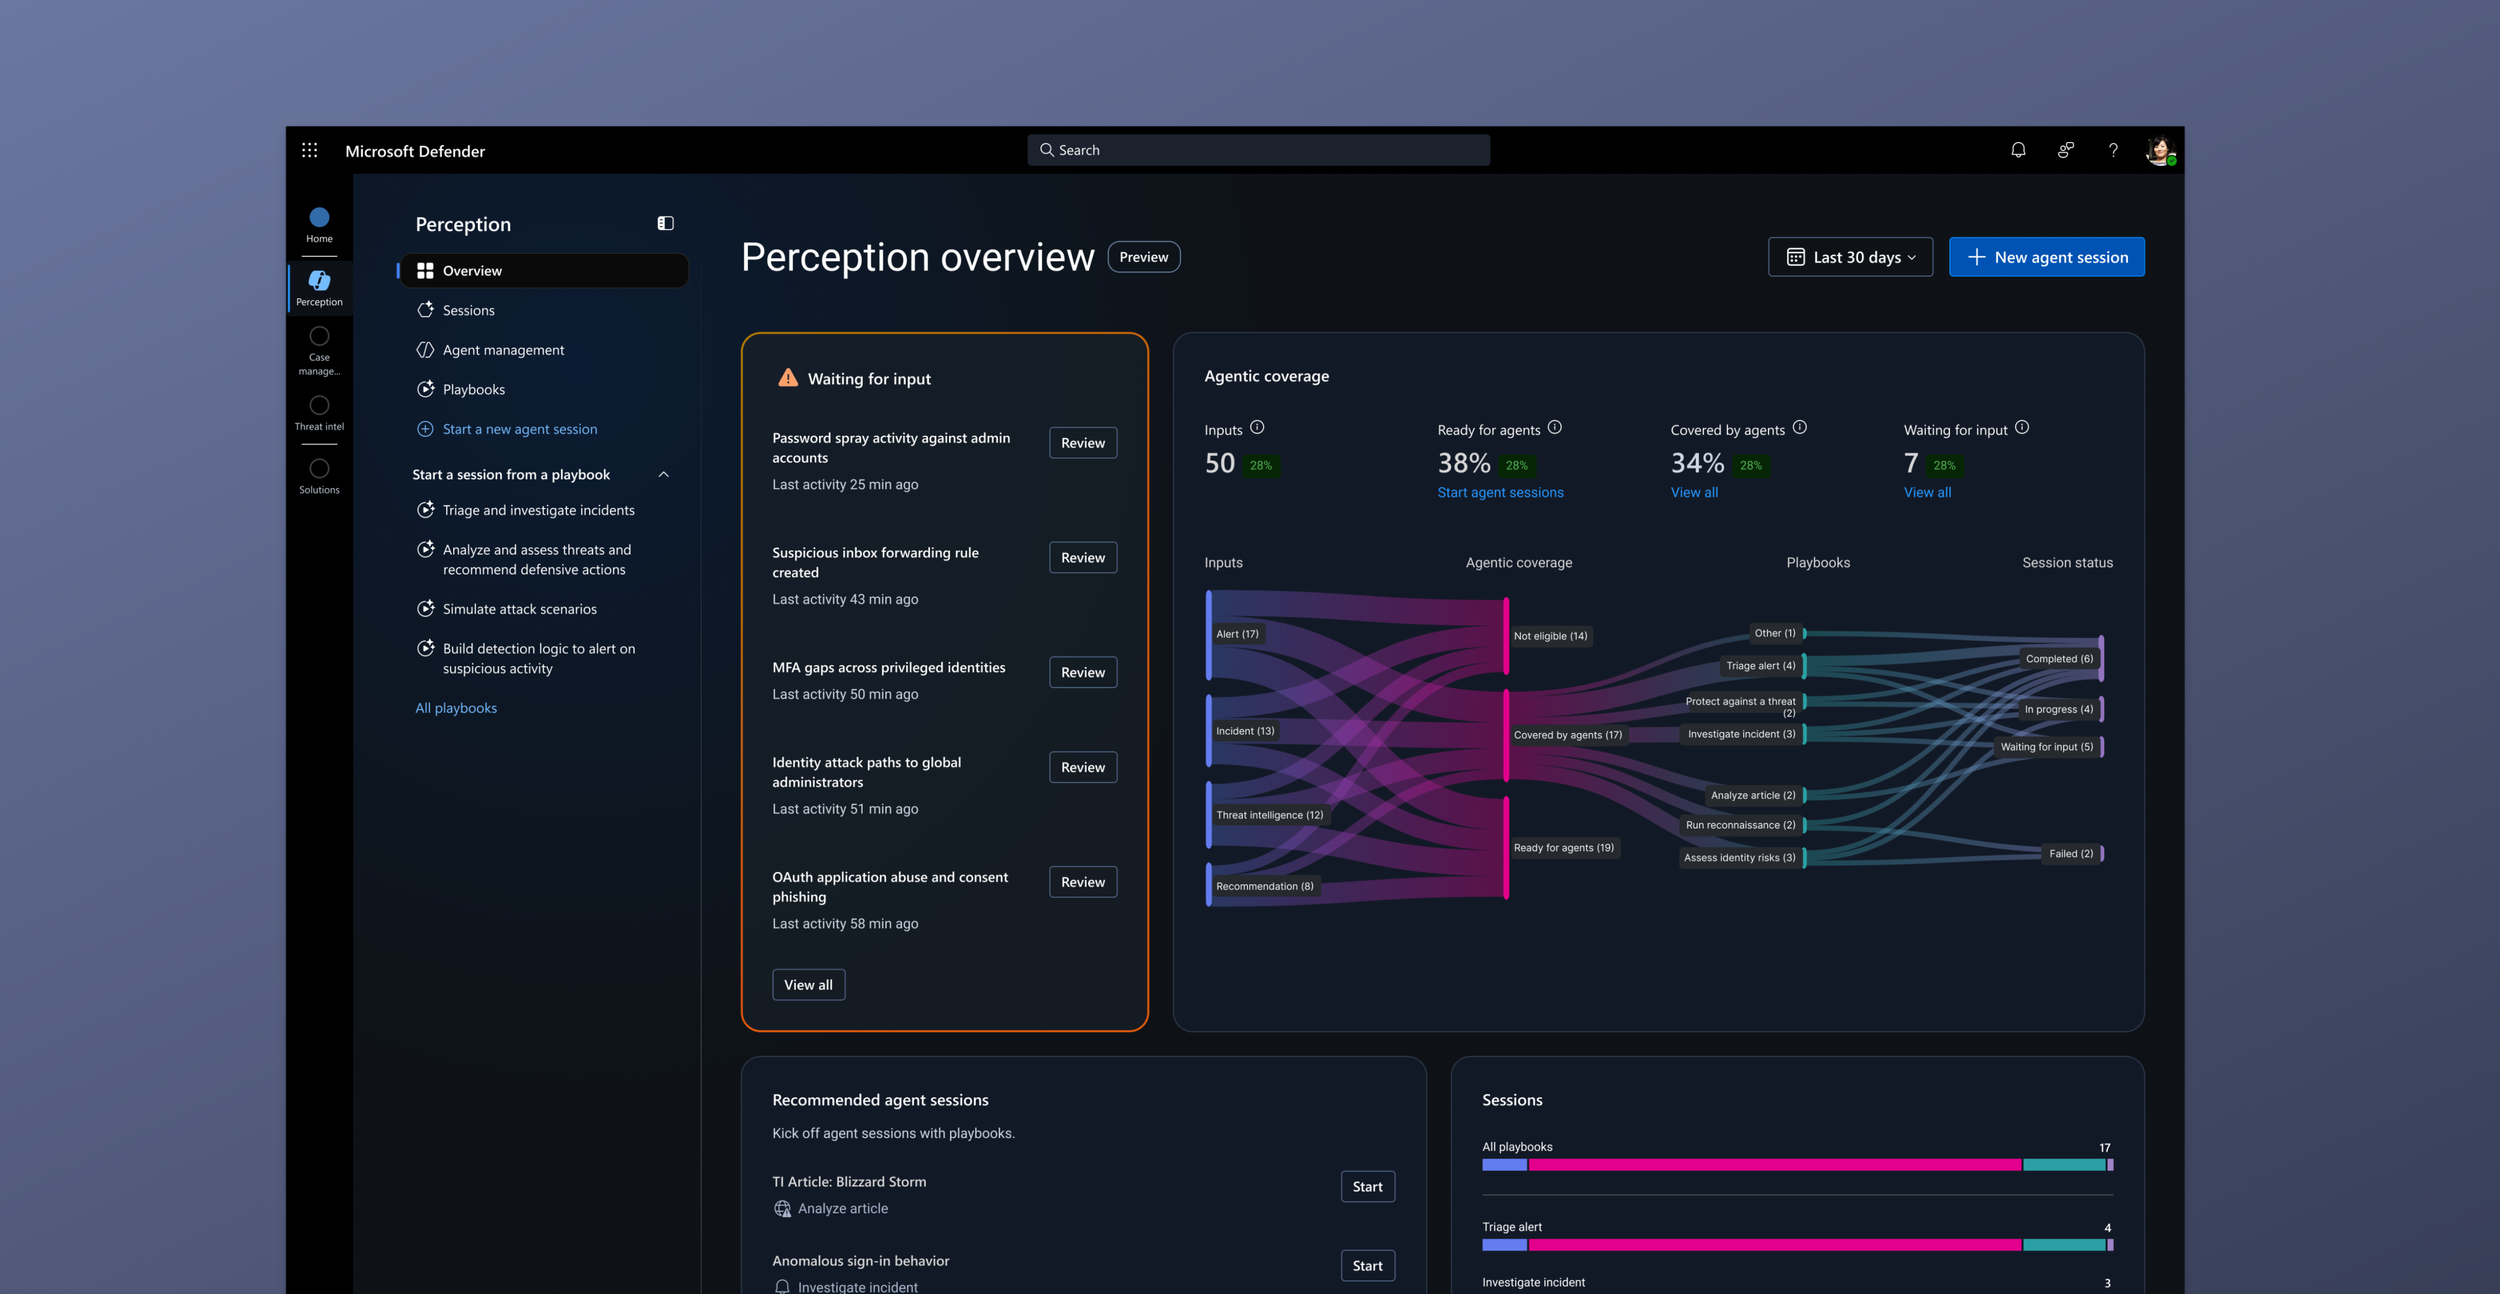Screen dimensions: 2500x1294
Task: Open the app launcher grid icon
Action: (310, 150)
